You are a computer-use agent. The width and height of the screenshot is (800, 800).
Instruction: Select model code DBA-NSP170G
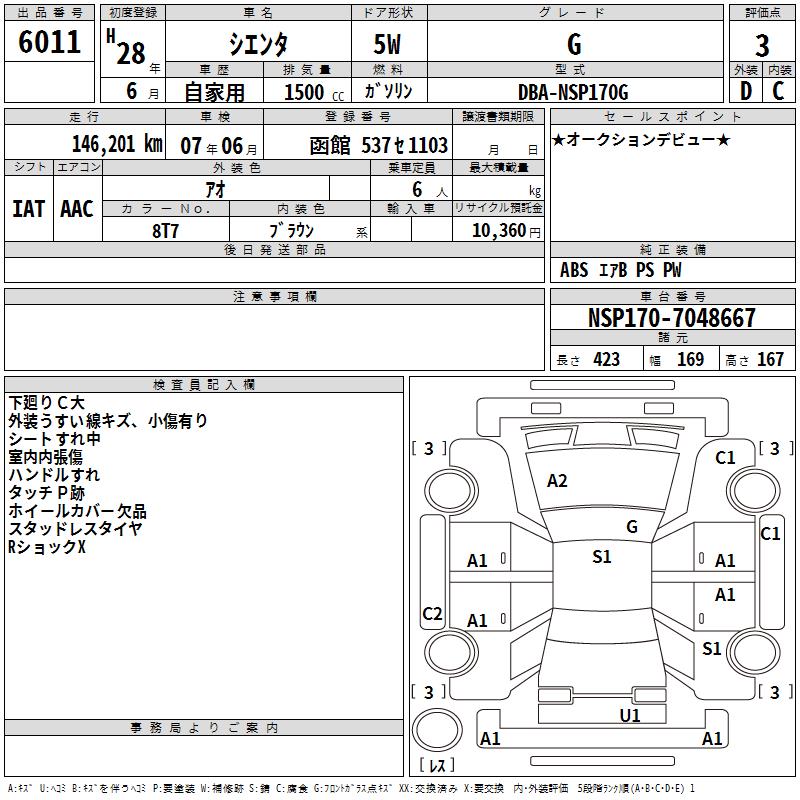(x=573, y=92)
